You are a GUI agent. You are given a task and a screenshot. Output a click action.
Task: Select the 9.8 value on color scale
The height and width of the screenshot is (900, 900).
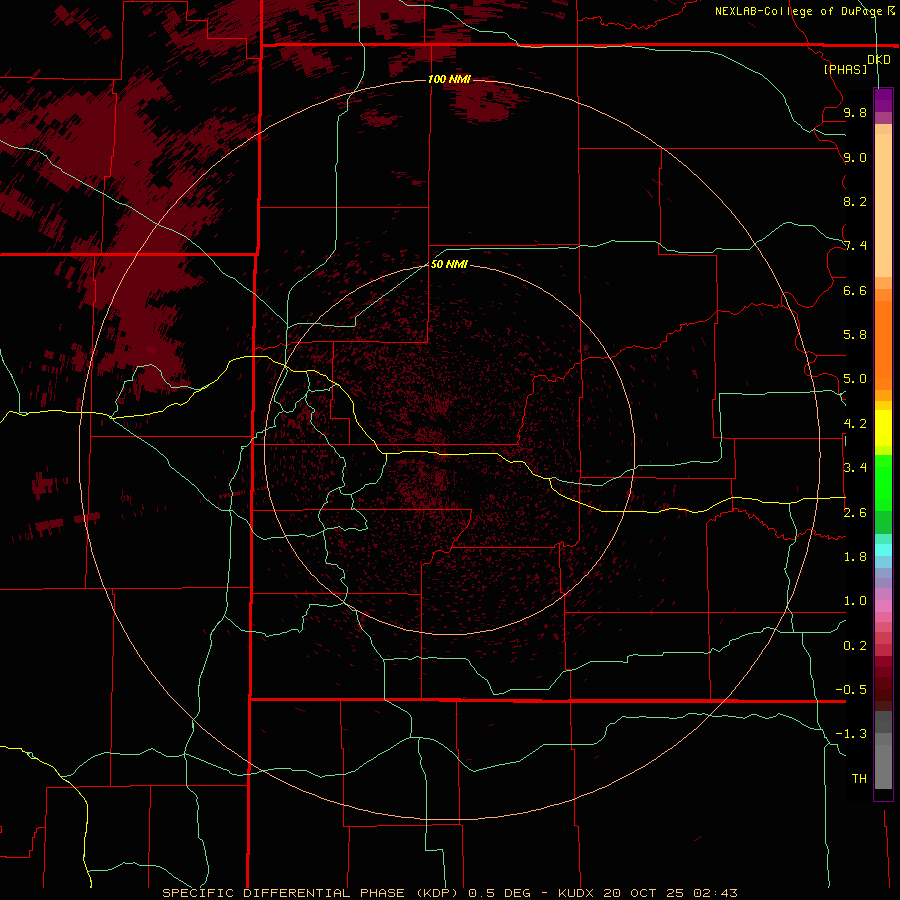[x=855, y=112]
